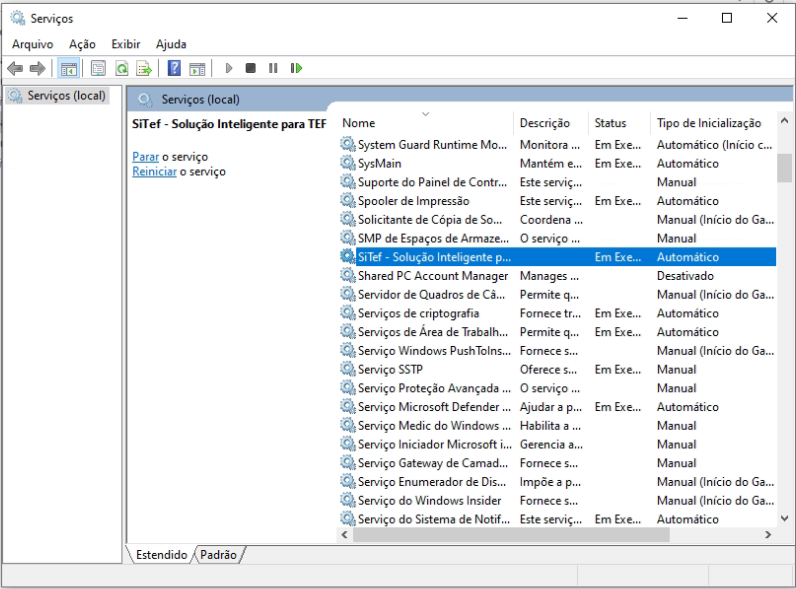Click the Start Service play icon
The height and width of the screenshot is (589, 796).
(228, 68)
